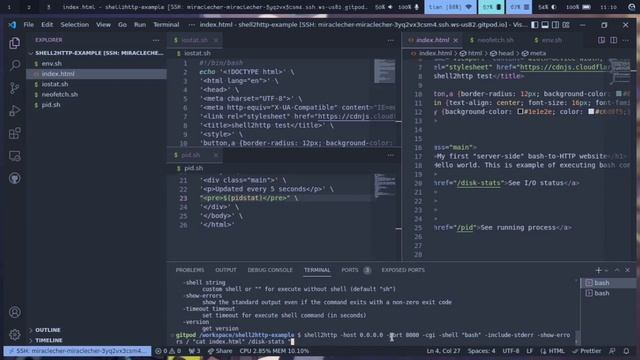Switch to neofetch.sh editor tab
This screenshot has height=360, width=640.
495,40
